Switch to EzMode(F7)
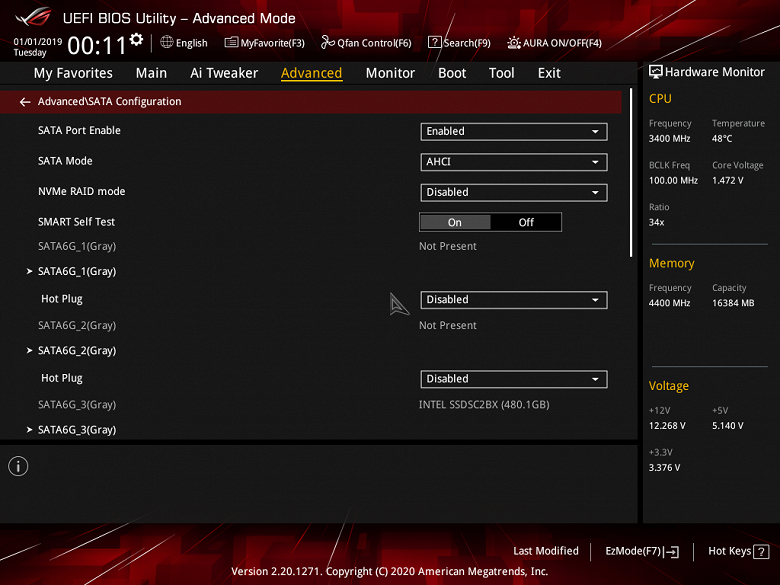Screen dimensions: 780x585 coord(642,551)
